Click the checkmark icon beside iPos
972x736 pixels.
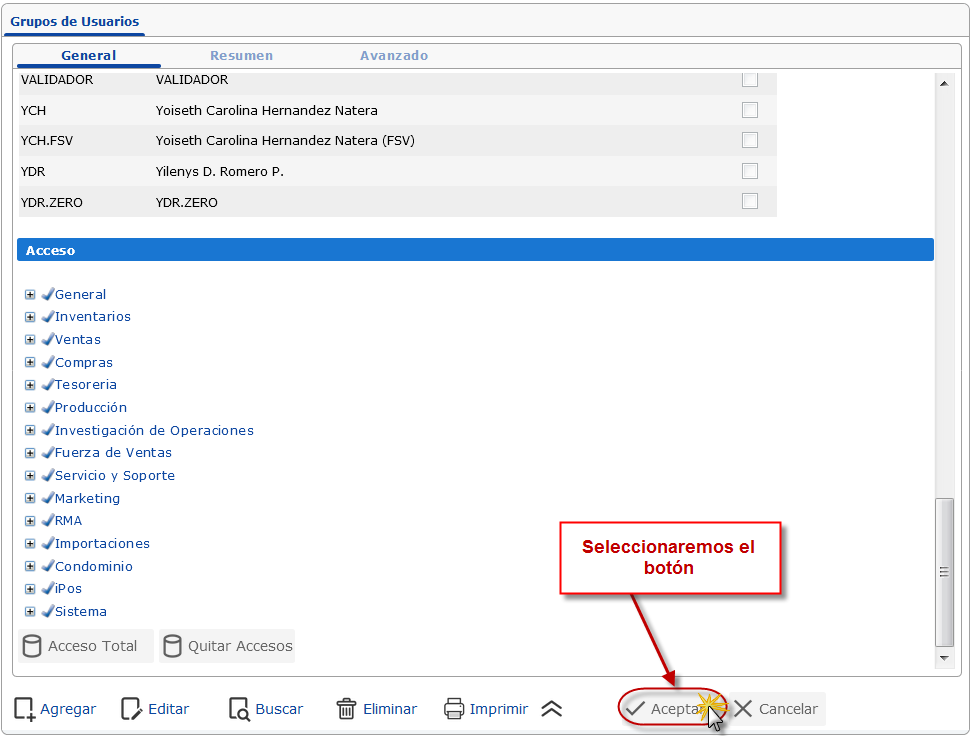[48, 588]
